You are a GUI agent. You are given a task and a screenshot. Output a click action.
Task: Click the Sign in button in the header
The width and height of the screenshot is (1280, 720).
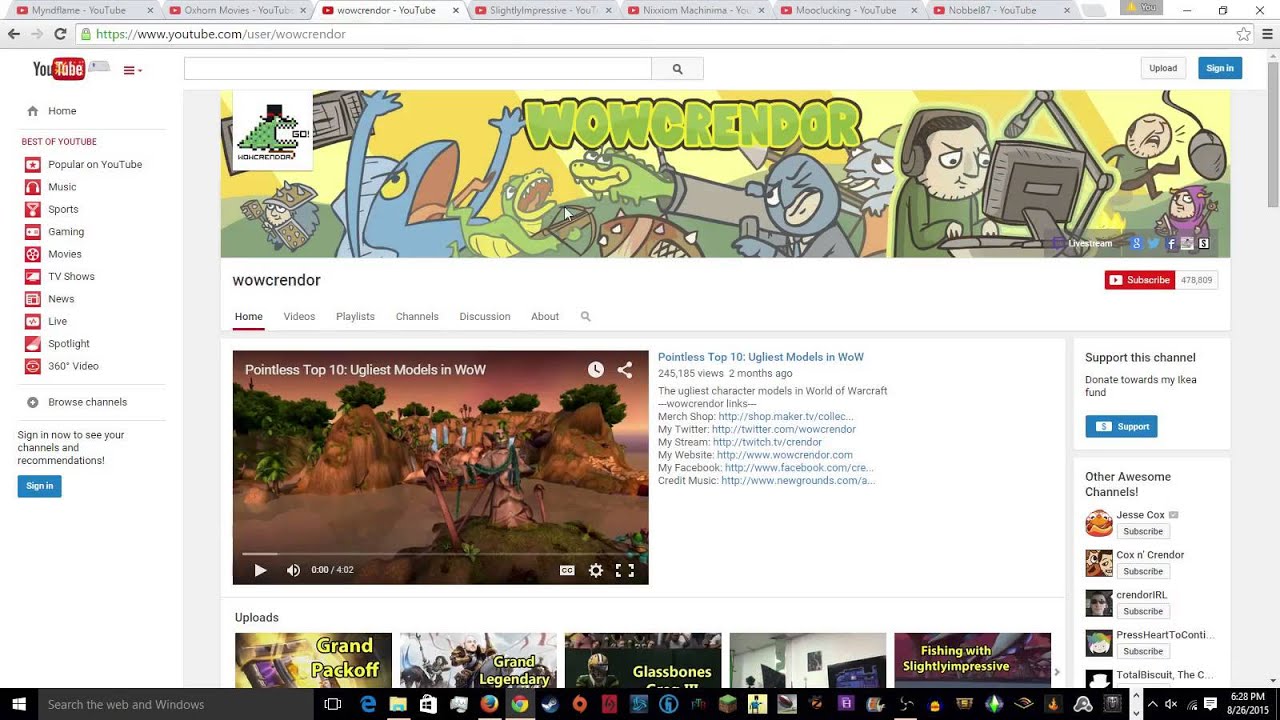[1220, 68]
